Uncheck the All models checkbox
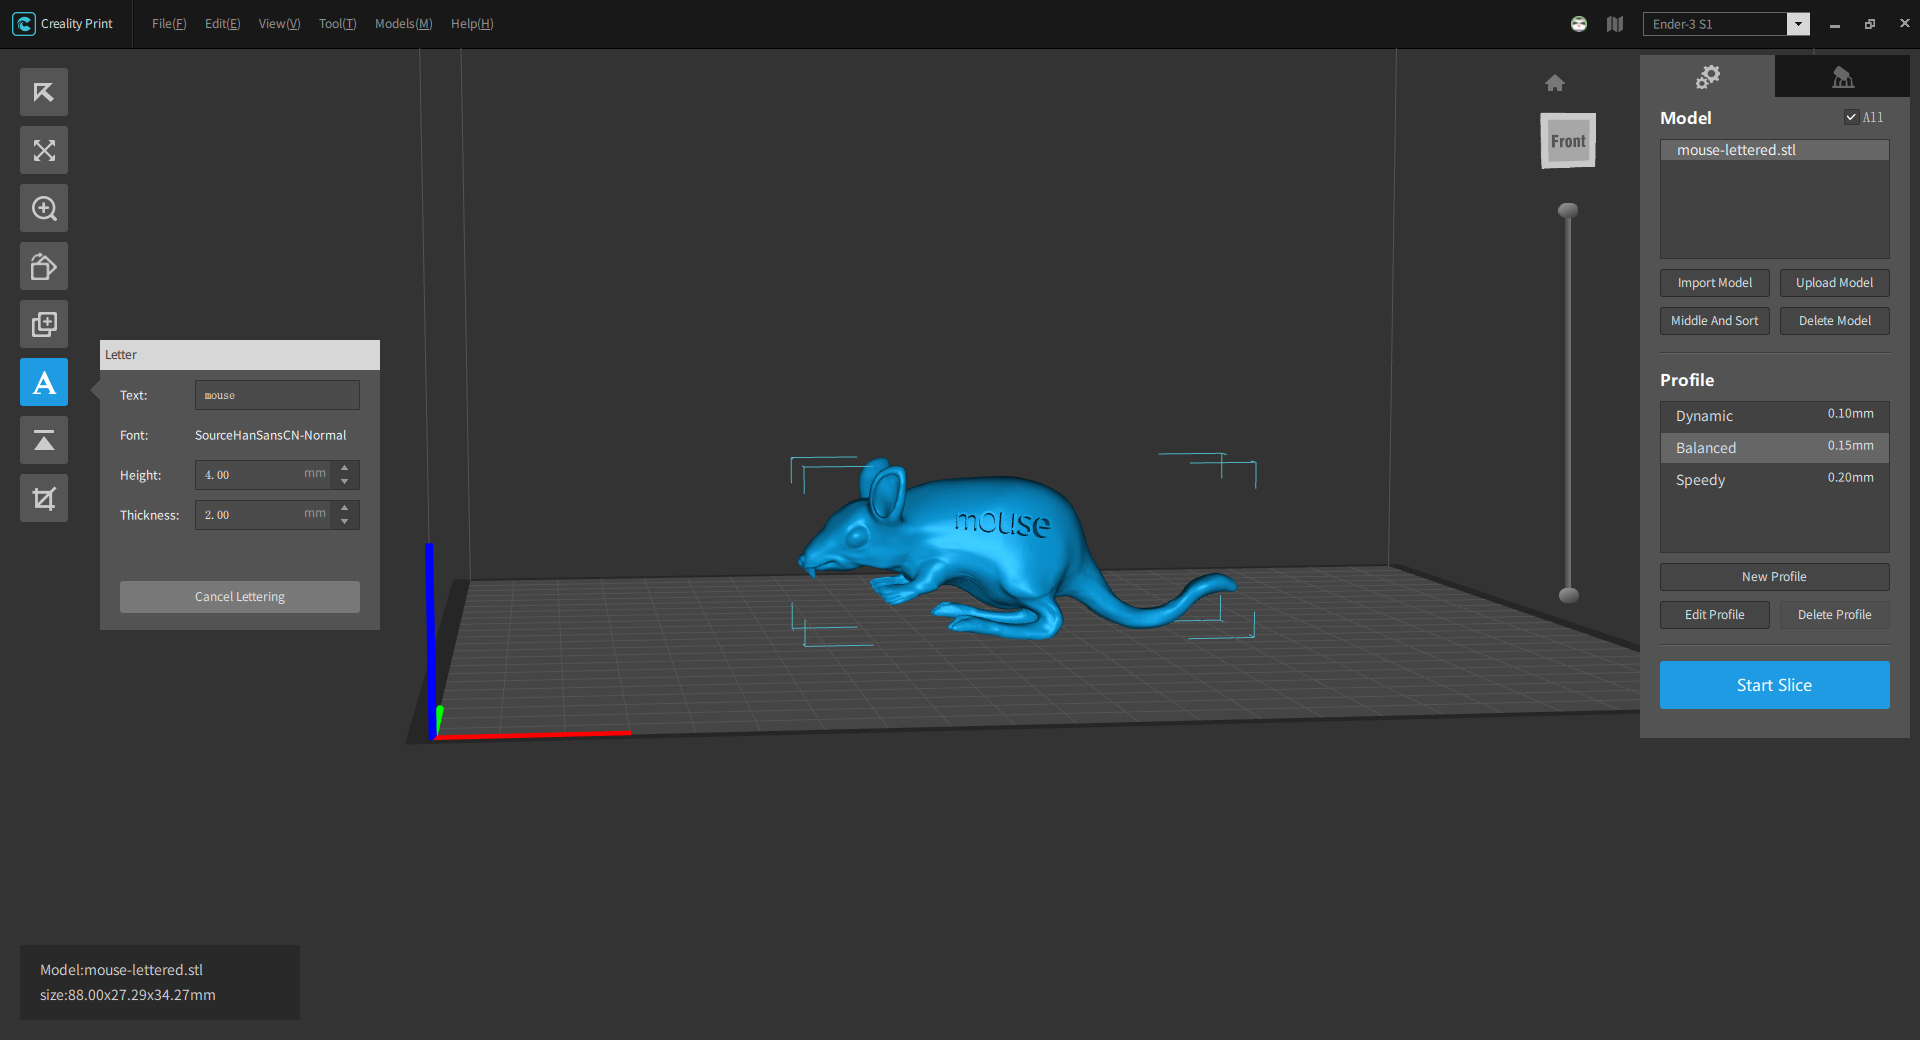The height and width of the screenshot is (1040, 1920). (1851, 117)
